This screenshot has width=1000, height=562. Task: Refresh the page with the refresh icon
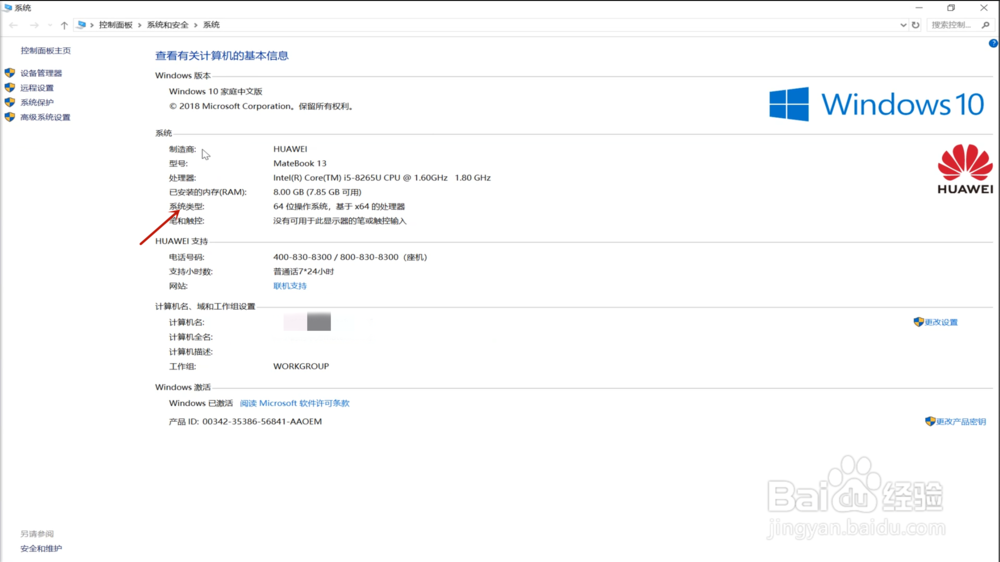[916, 25]
